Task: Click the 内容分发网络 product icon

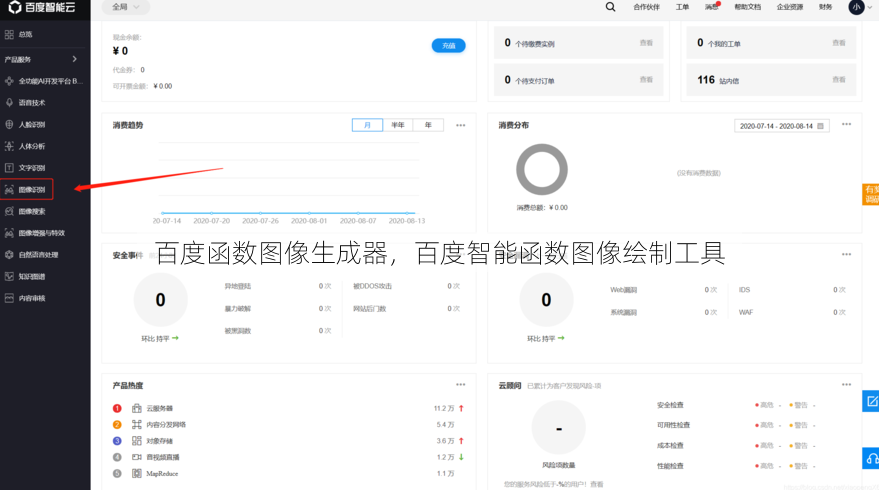Action: 137,424
